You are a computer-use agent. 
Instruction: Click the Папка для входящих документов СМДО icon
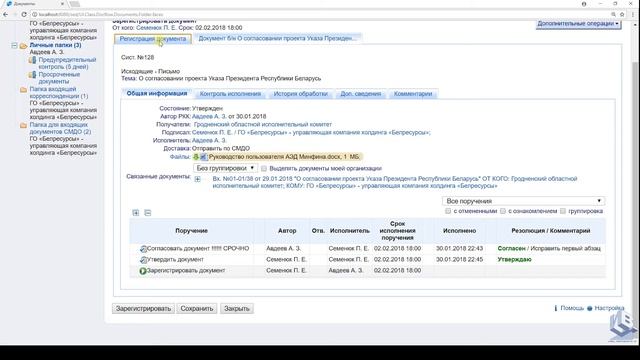tap(24, 125)
